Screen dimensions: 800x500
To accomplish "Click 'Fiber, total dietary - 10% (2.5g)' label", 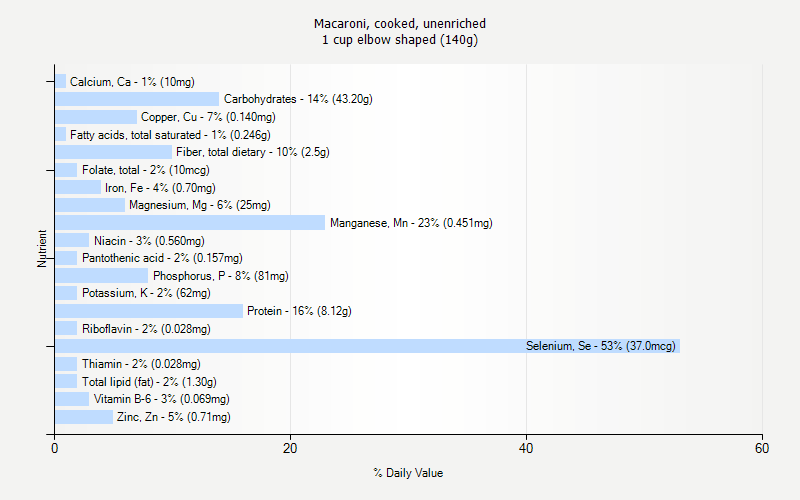I will point(253,152).
